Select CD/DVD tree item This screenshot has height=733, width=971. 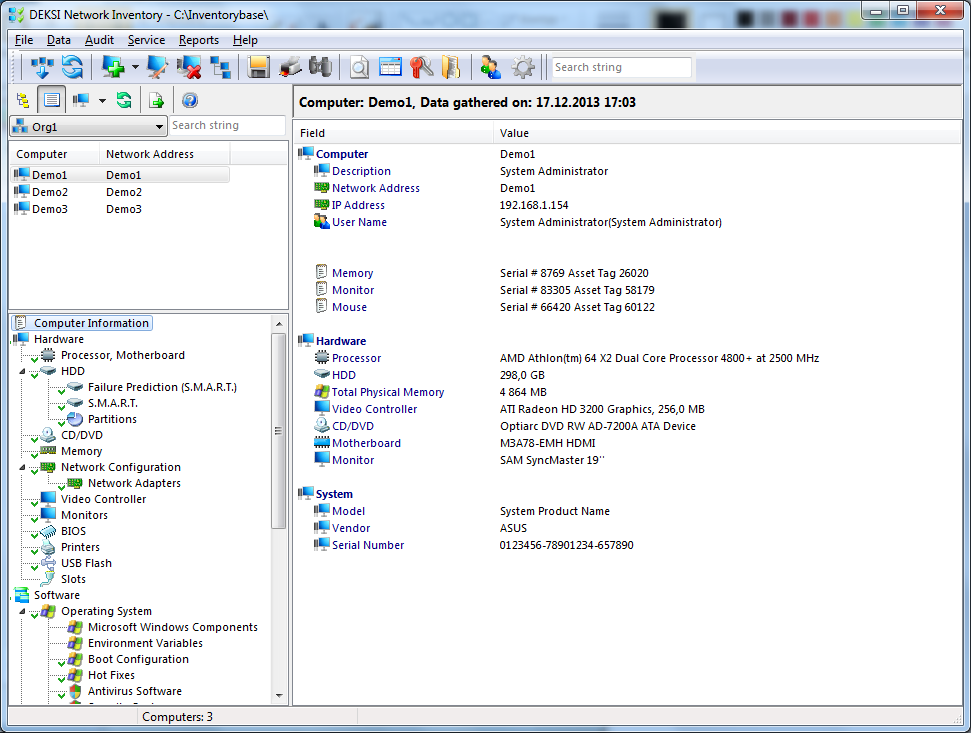point(82,435)
